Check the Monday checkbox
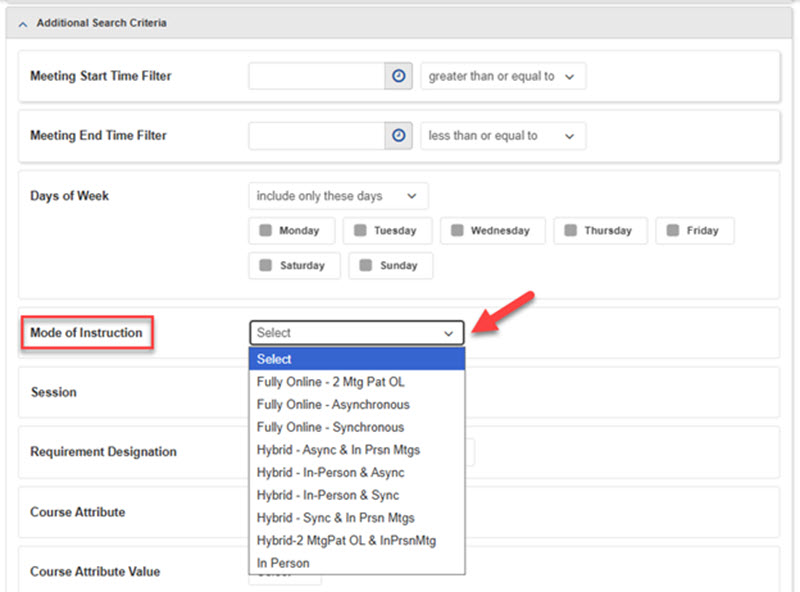Image resolution: width=800 pixels, height=592 pixels. 266,230
